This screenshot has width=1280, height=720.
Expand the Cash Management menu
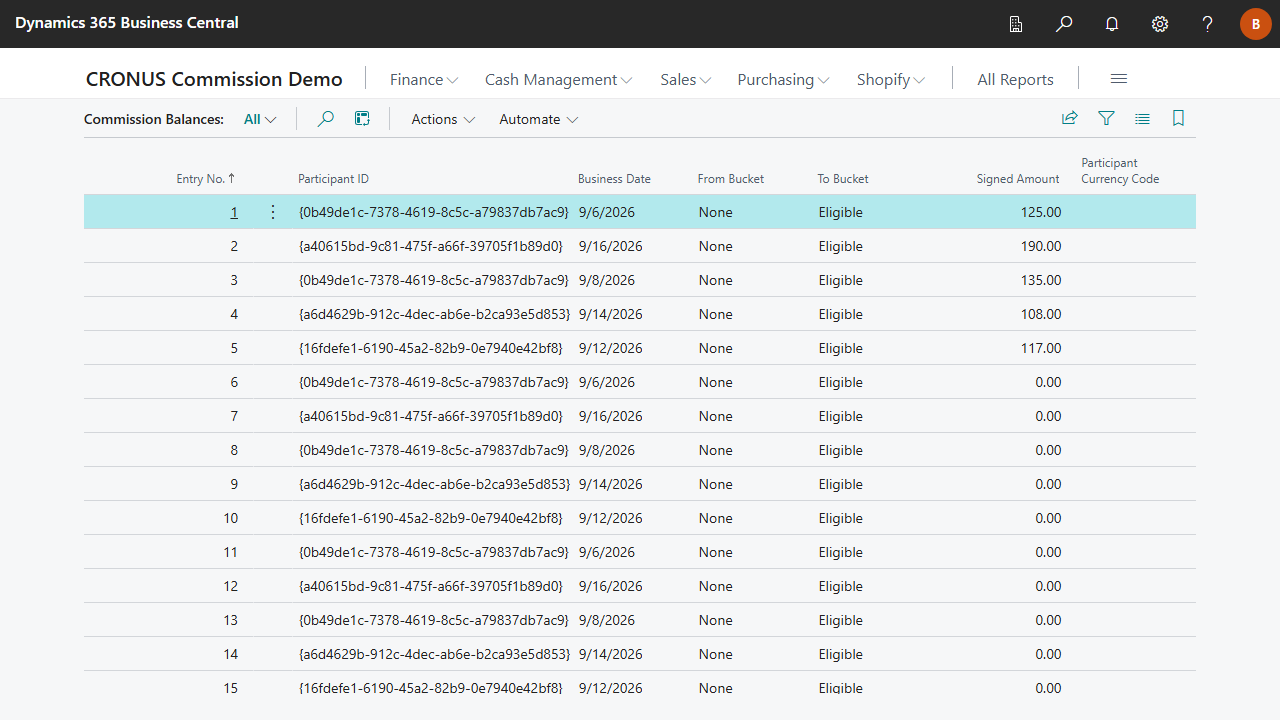coord(558,80)
